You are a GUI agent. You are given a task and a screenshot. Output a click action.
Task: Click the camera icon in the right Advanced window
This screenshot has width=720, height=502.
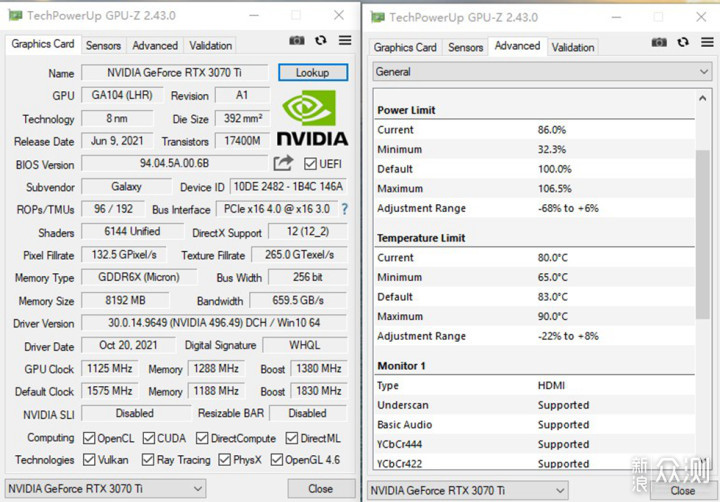coord(659,42)
